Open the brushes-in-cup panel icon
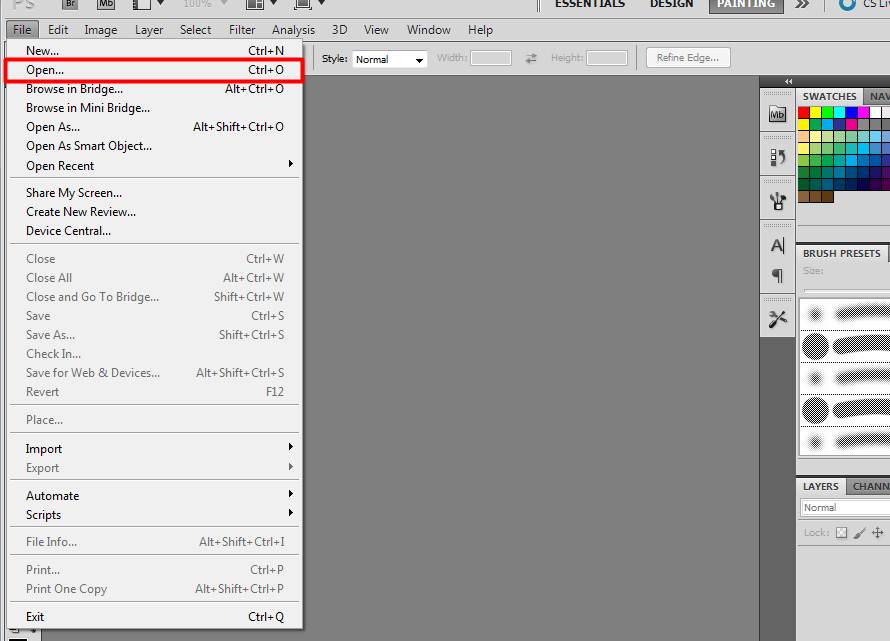Screen dimensions: 890x641 [777, 201]
